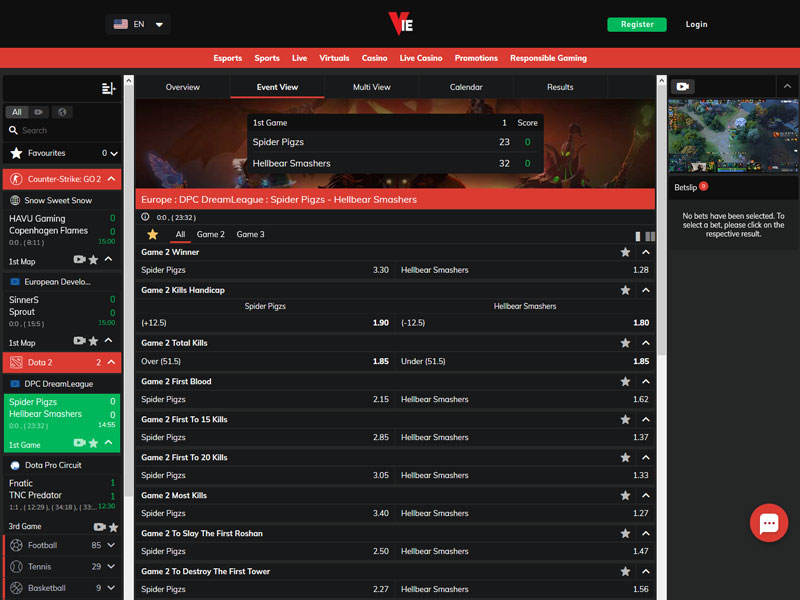Toggle the live video filter in sidebar

pyautogui.click(x=39, y=112)
